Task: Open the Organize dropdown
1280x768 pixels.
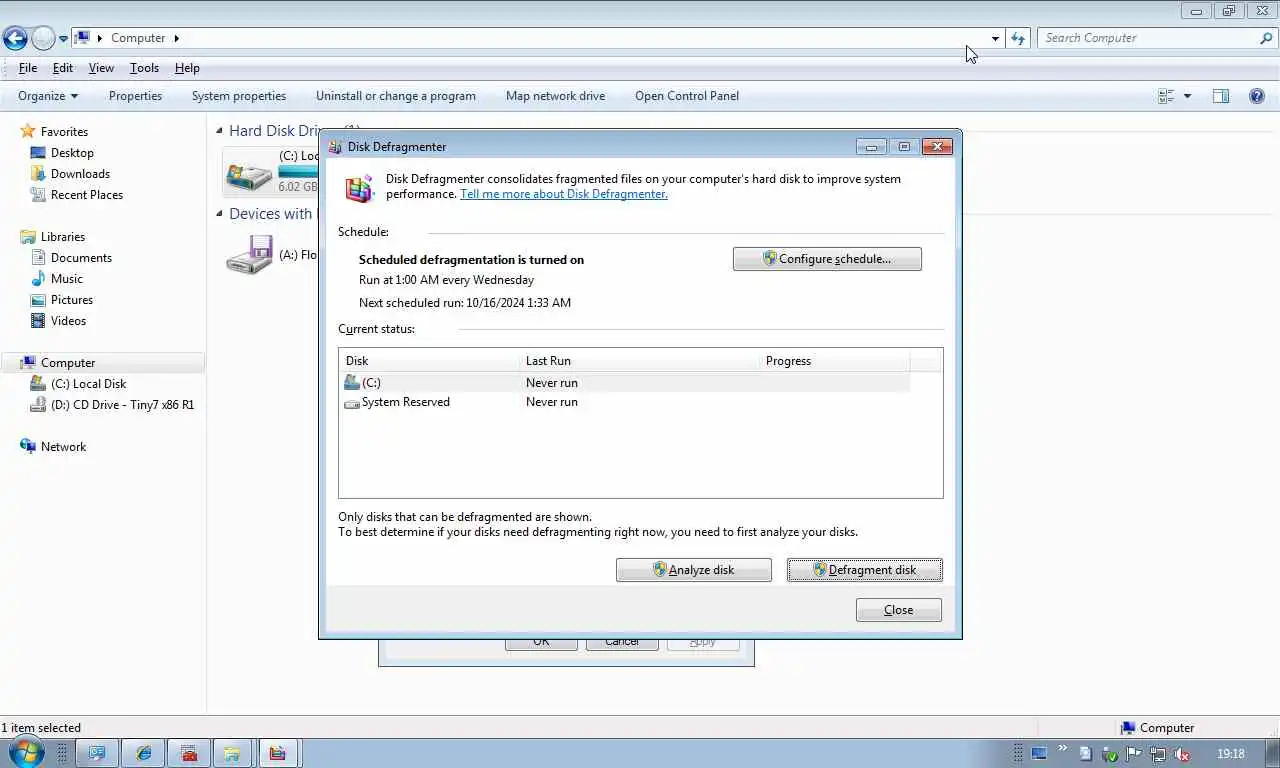Action: tap(48, 96)
